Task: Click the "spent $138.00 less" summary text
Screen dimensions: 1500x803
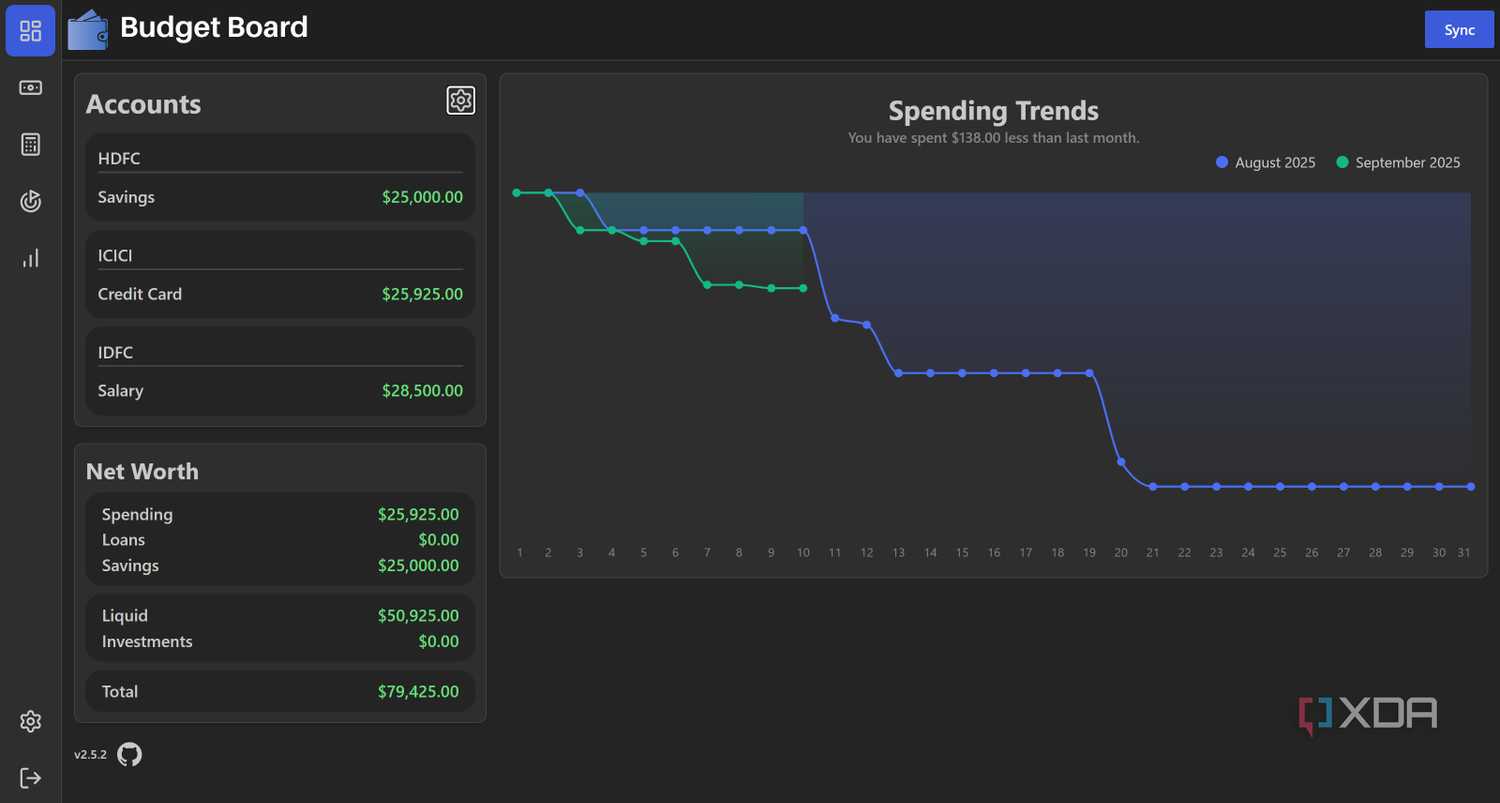Action: click(x=994, y=137)
